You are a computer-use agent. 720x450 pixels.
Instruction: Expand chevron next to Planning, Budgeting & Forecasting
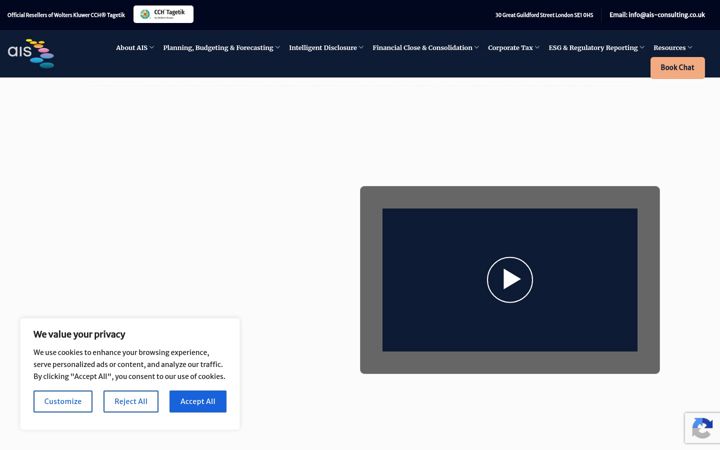point(277,47)
